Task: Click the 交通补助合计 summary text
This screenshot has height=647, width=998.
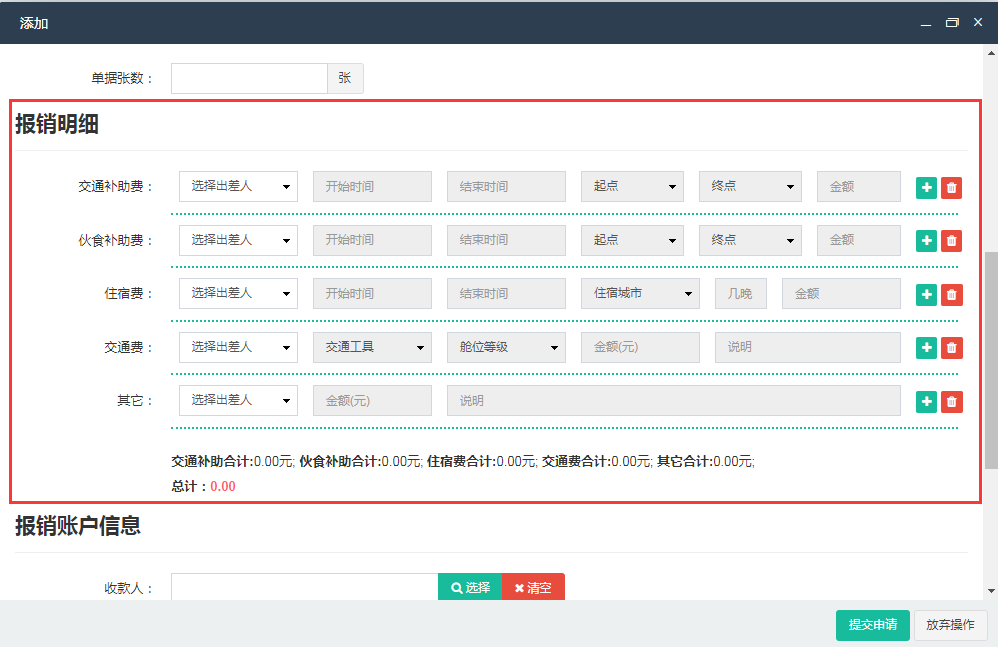Action: (x=232, y=461)
